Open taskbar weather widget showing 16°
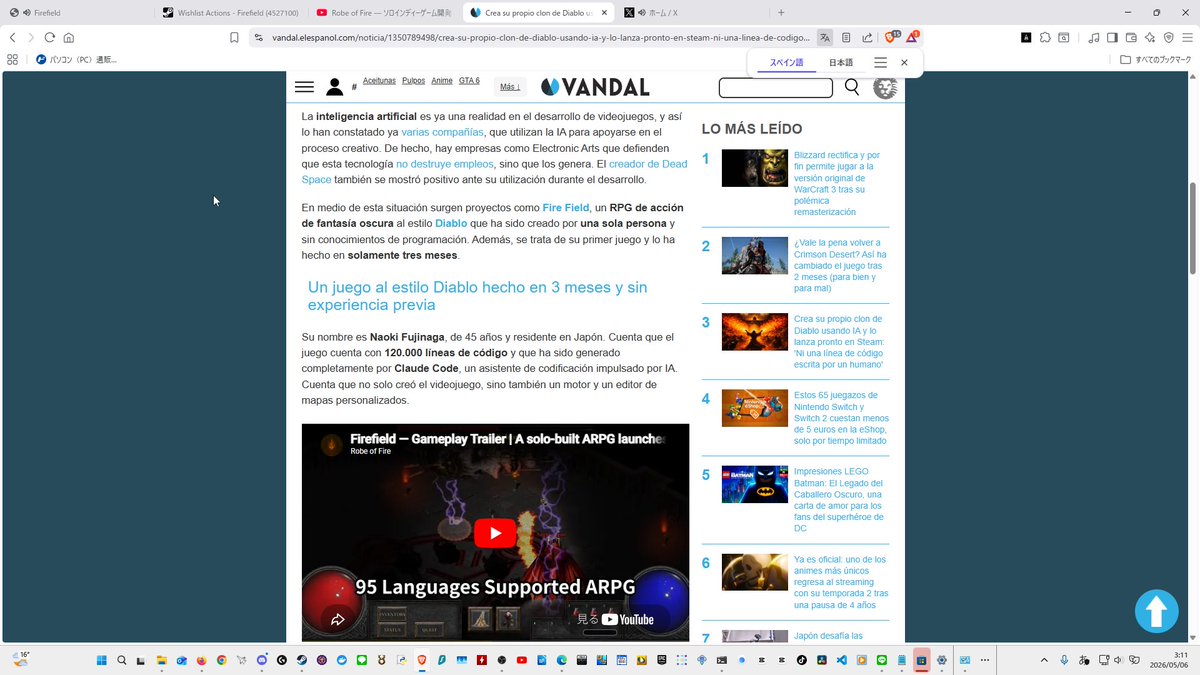 (21, 658)
